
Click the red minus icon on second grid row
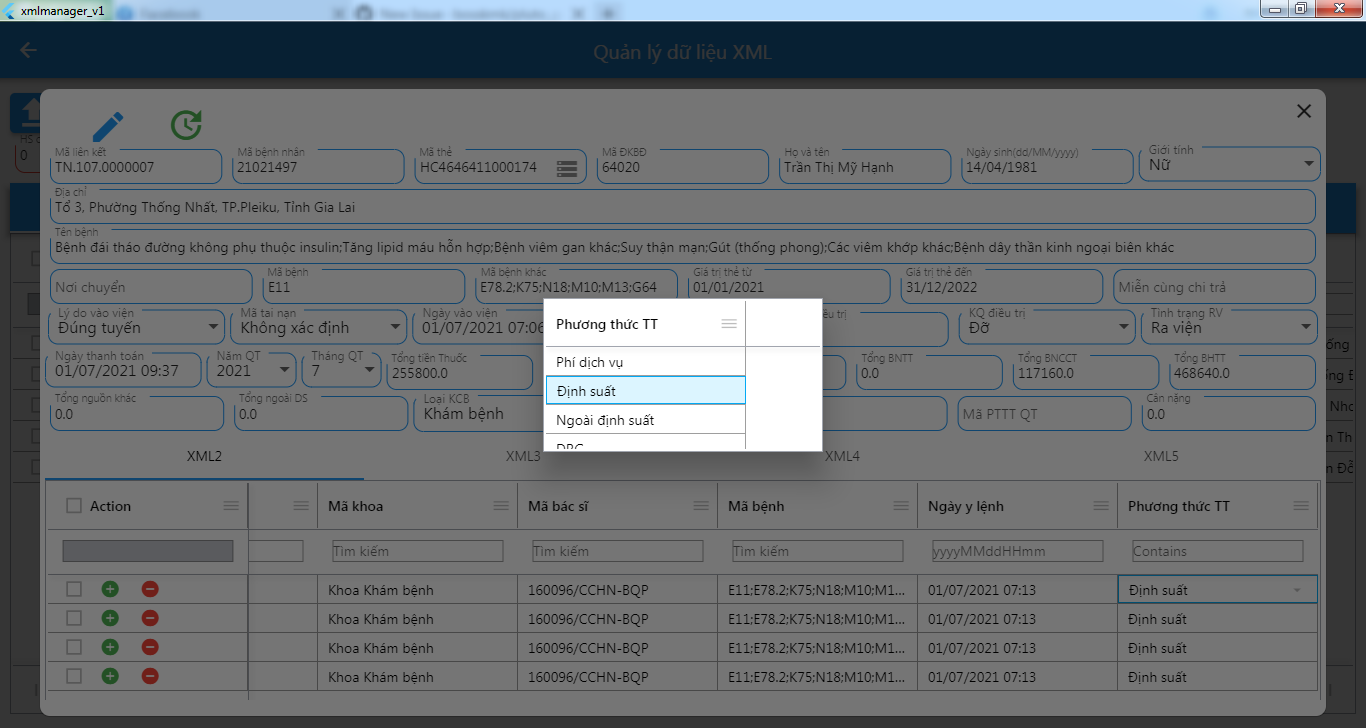click(150, 618)
